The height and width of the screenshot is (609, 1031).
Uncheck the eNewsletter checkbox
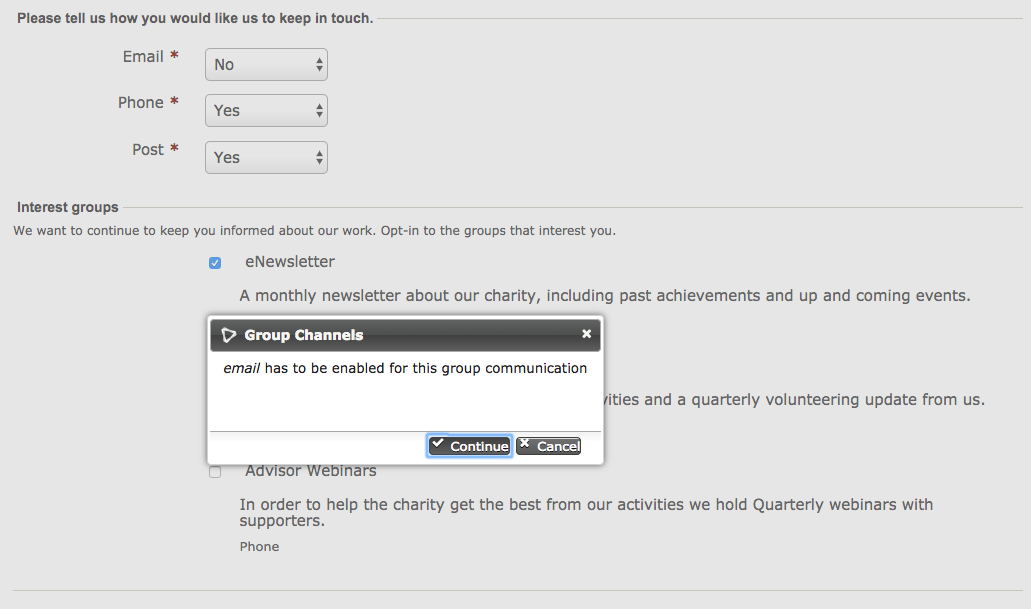pos(215,263)
